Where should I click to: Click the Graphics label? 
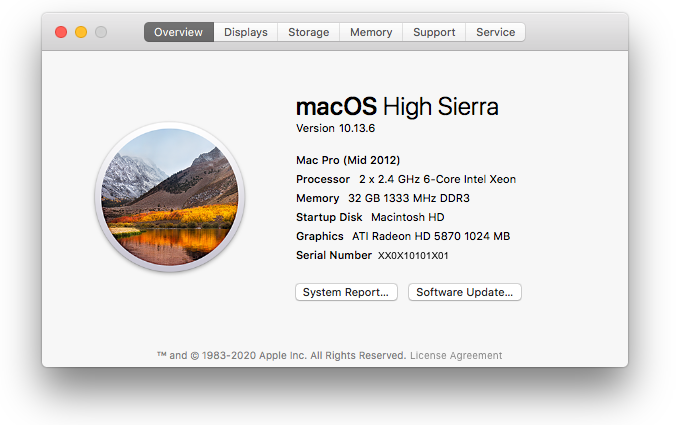320,236
